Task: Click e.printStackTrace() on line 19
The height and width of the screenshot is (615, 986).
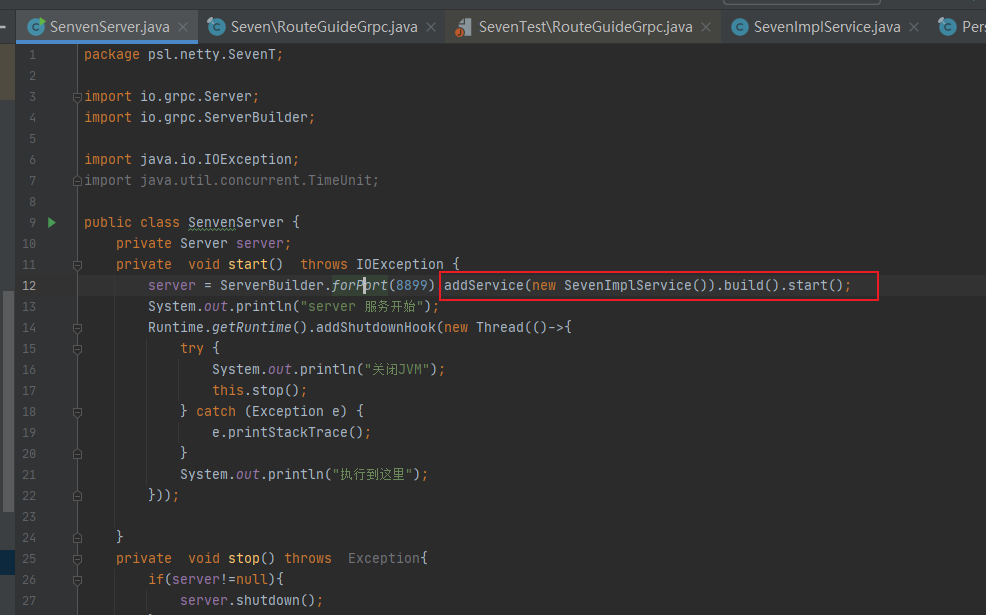Action: 287,433
